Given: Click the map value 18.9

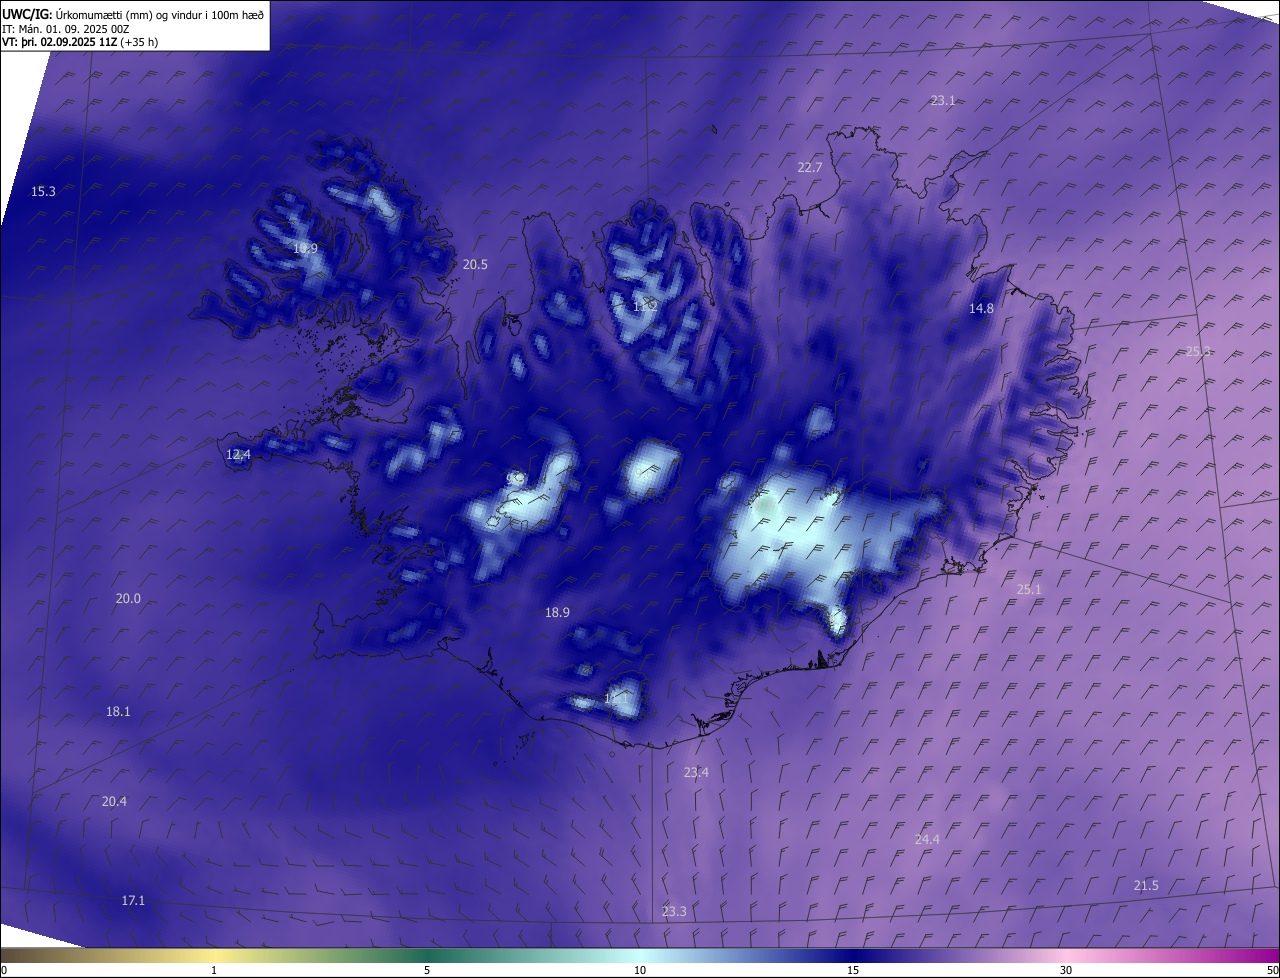Looking at the screenshot, I should point(557,612).
